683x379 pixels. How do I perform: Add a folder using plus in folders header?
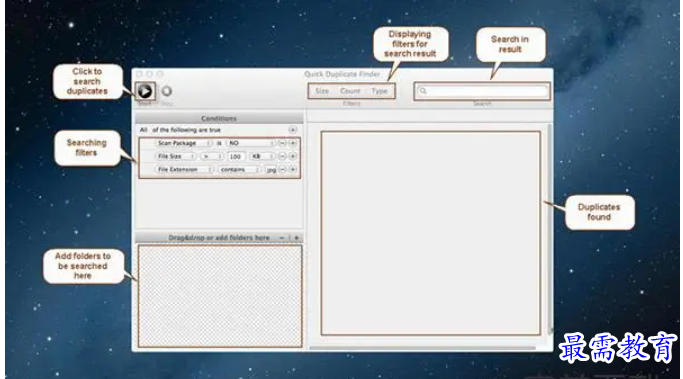click(x=297, y=238)
